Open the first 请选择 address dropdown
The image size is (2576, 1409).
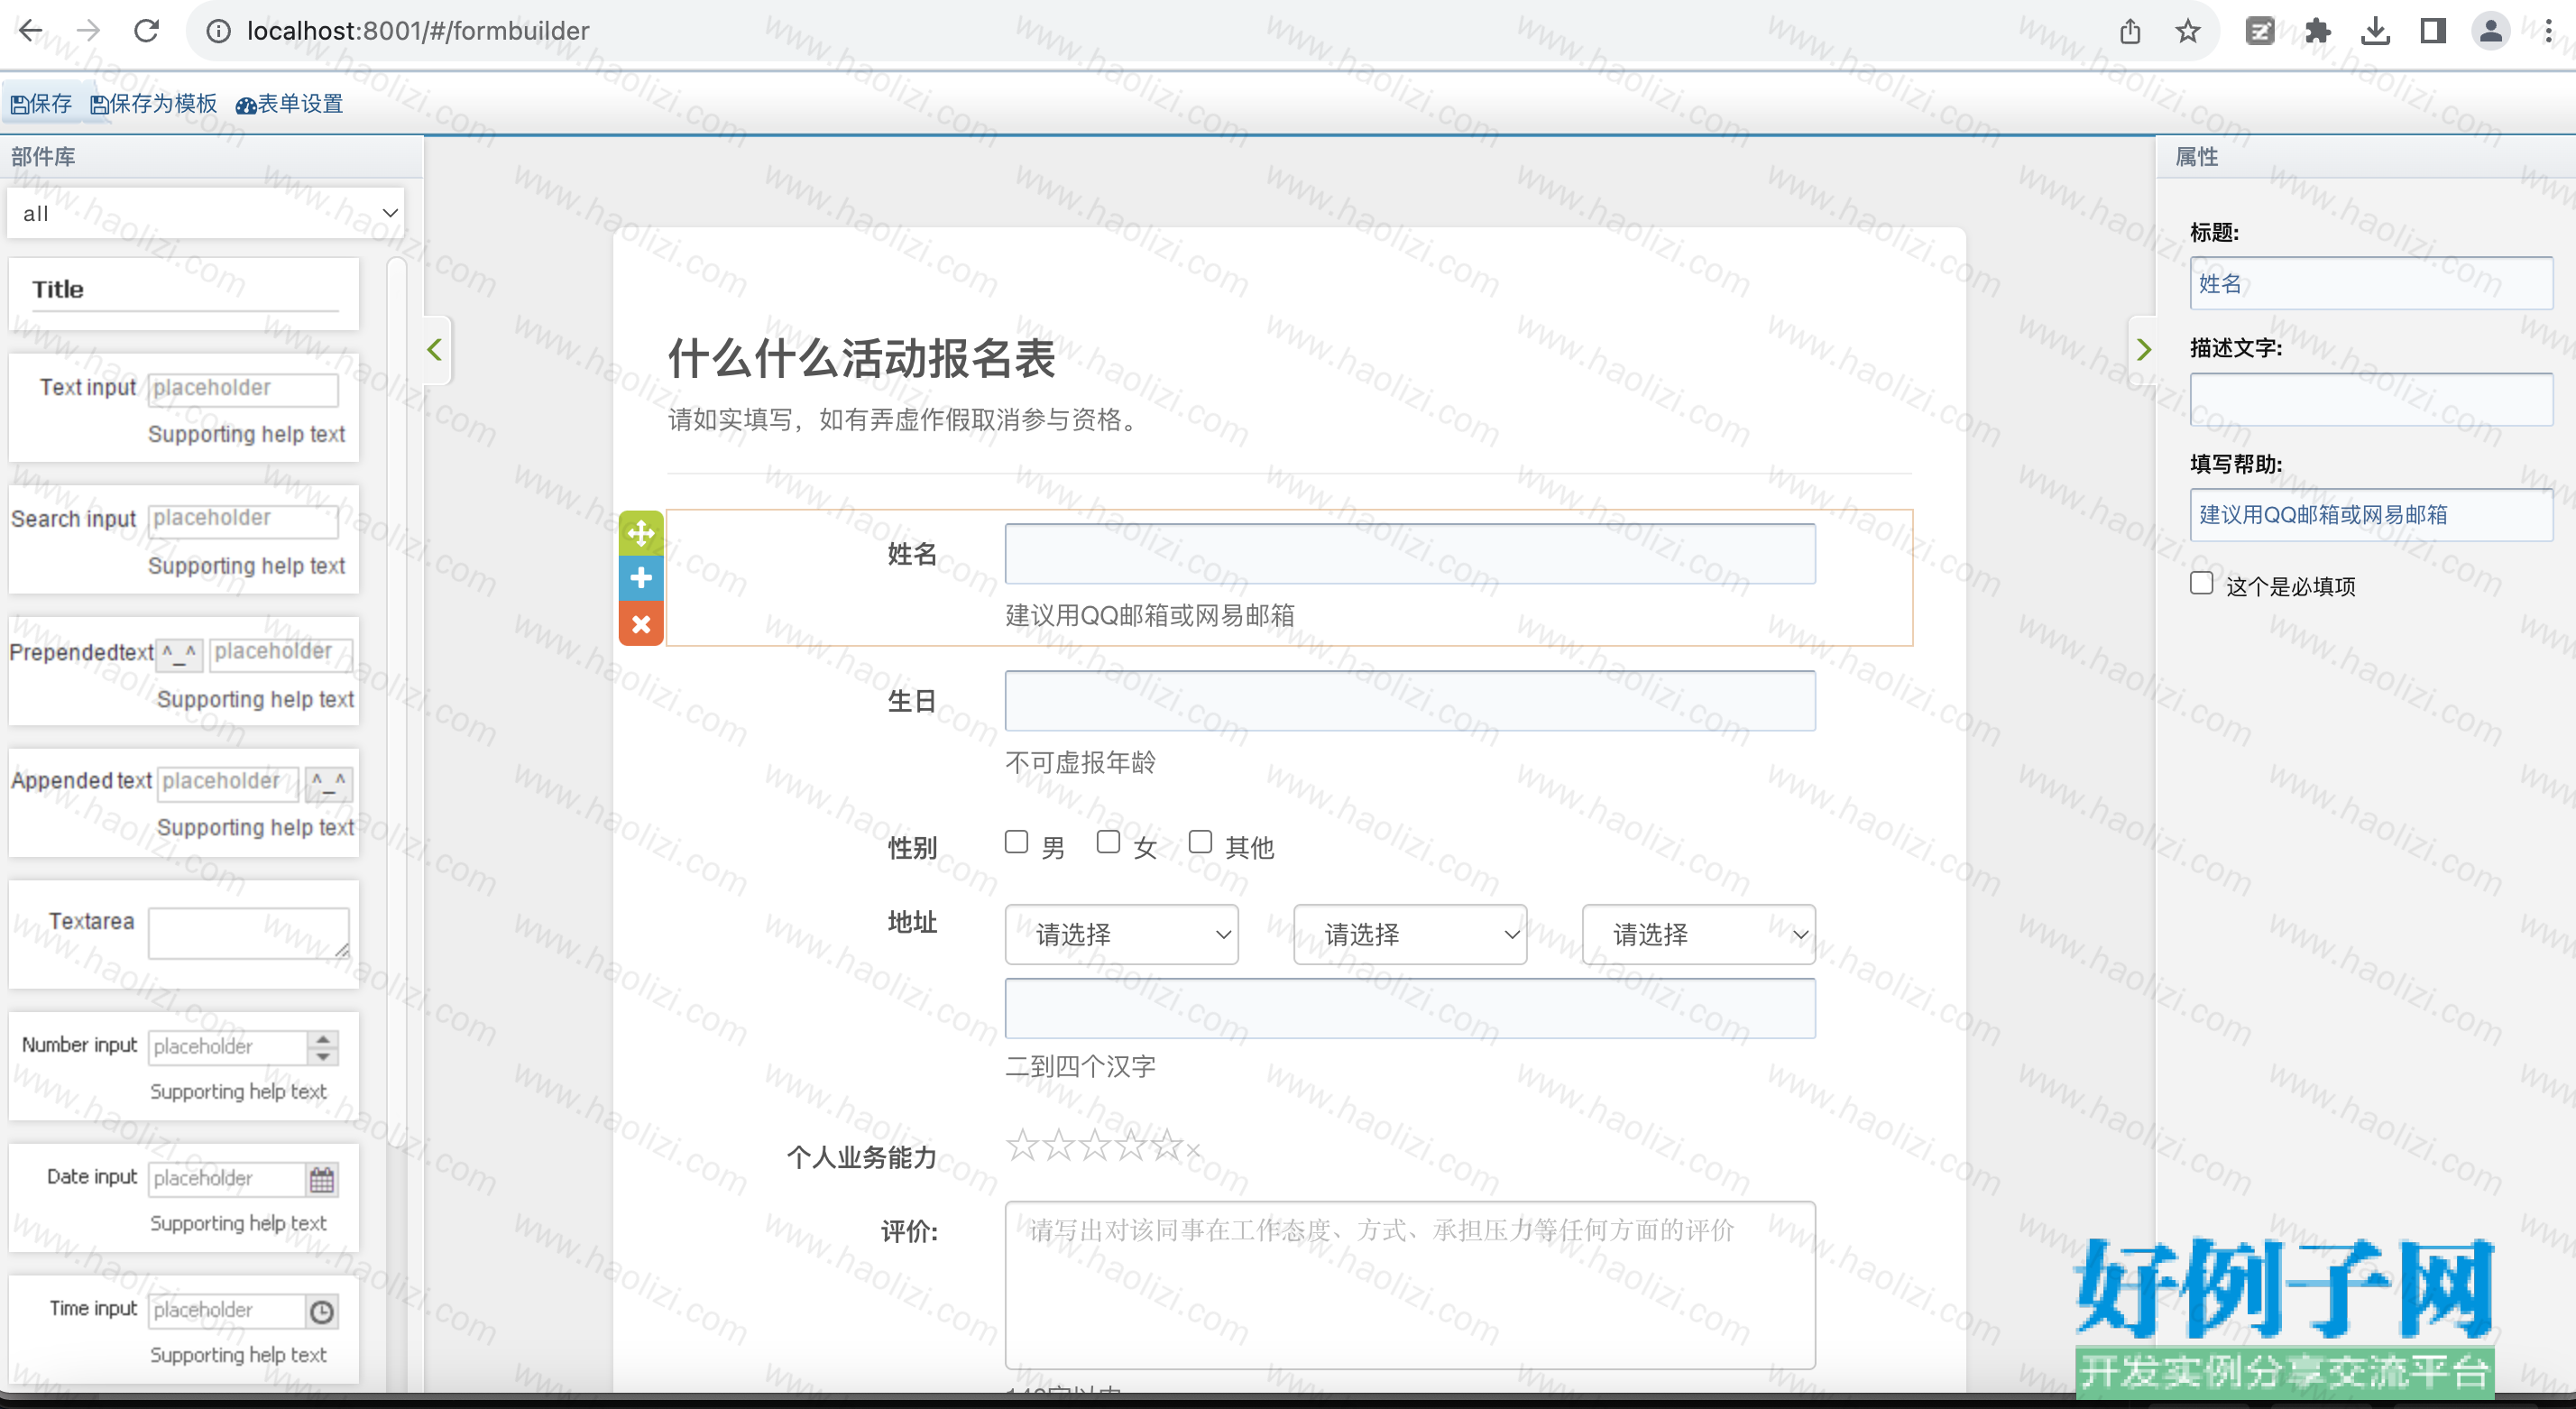[x=1121, y=935]
